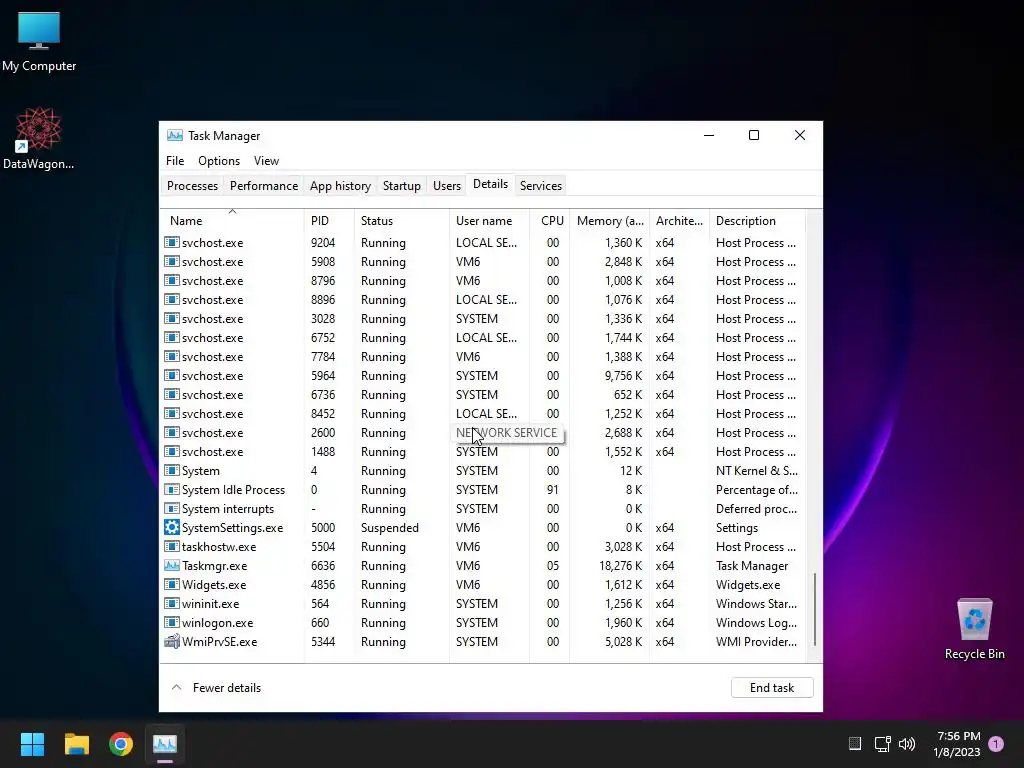Select the NT Kernel description cell
This screenshot has height=768, width=1024.
click(x=756, y=470)
